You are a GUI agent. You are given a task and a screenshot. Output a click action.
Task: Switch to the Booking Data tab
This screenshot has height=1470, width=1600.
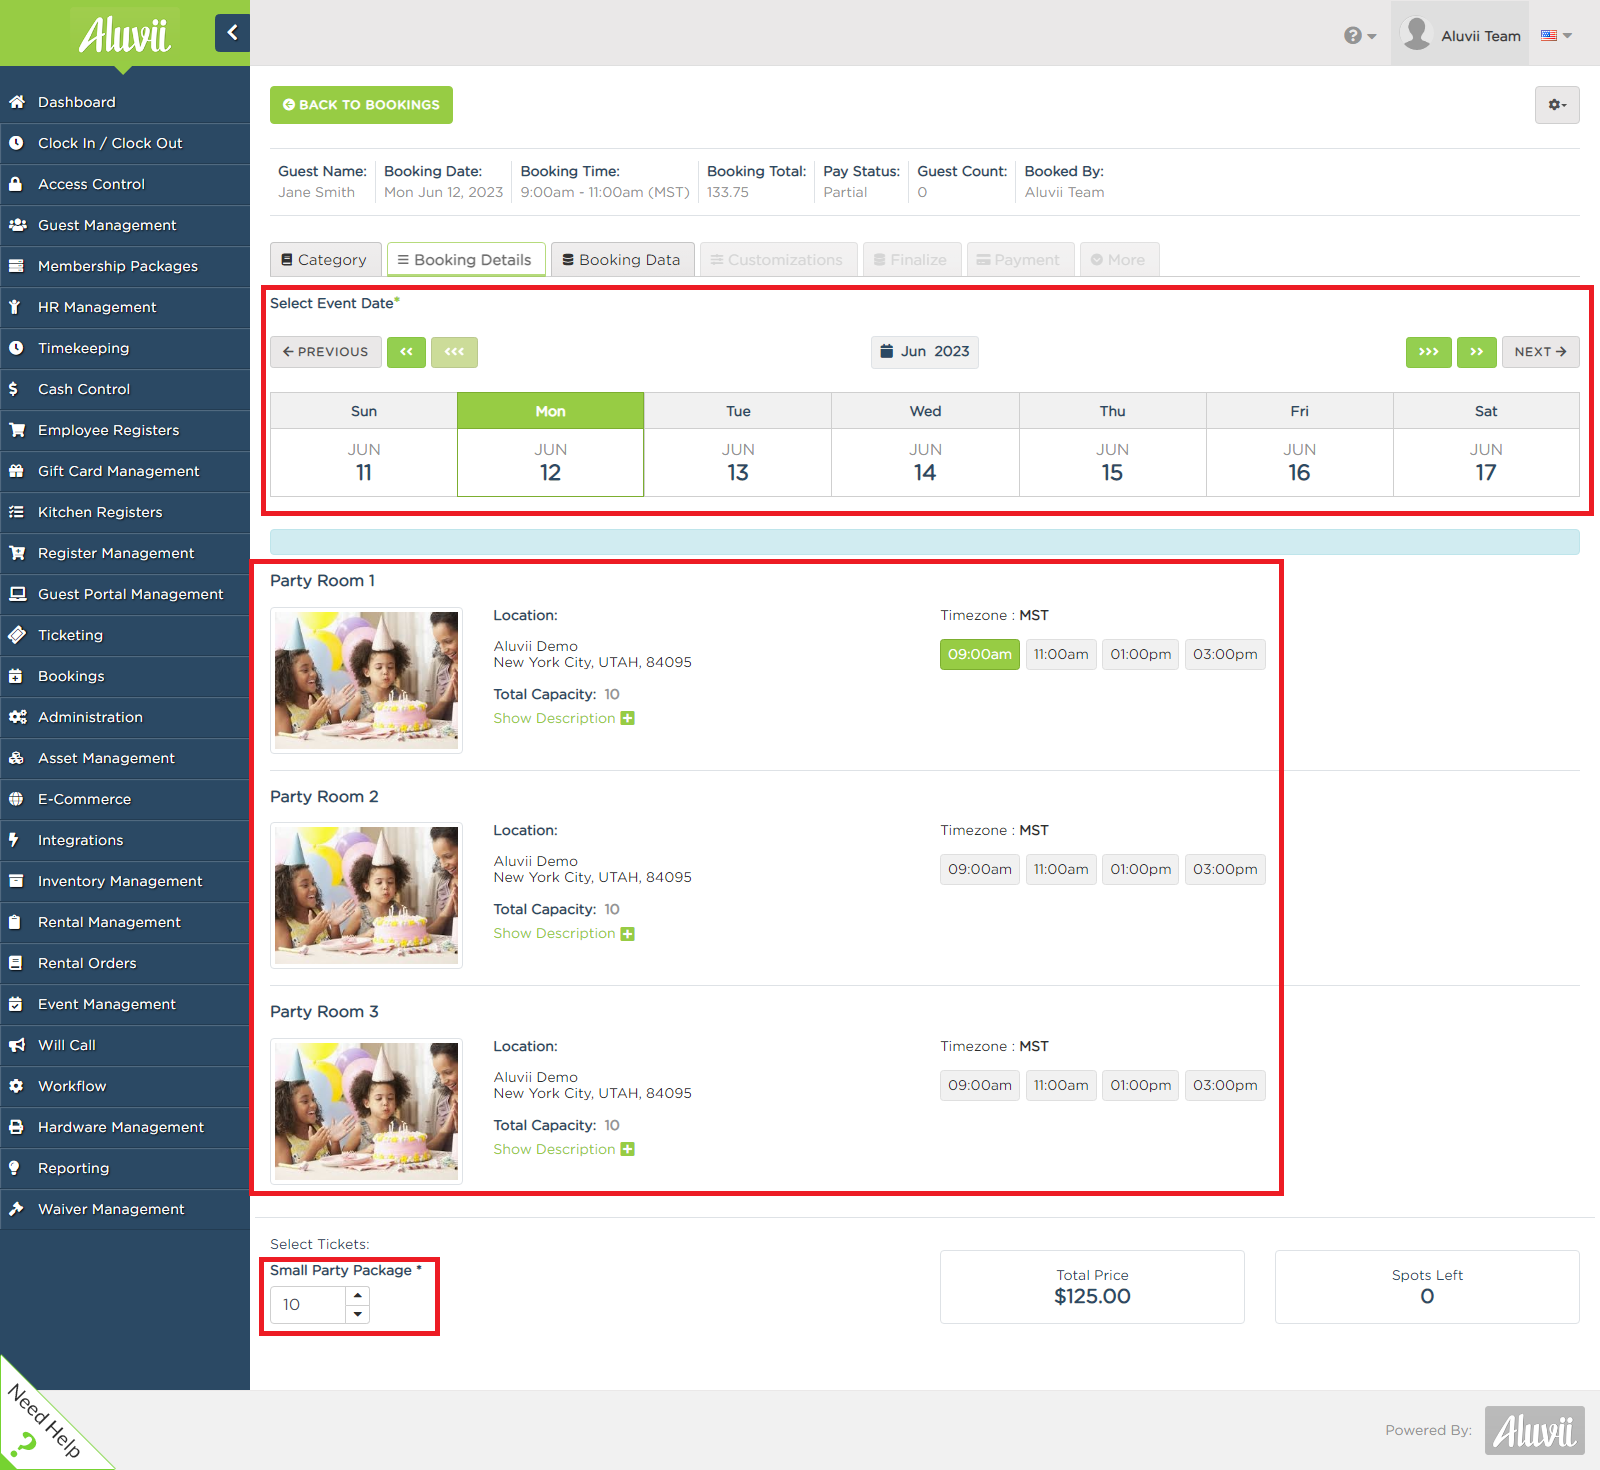pyautogui.click(x=622, y=260)
